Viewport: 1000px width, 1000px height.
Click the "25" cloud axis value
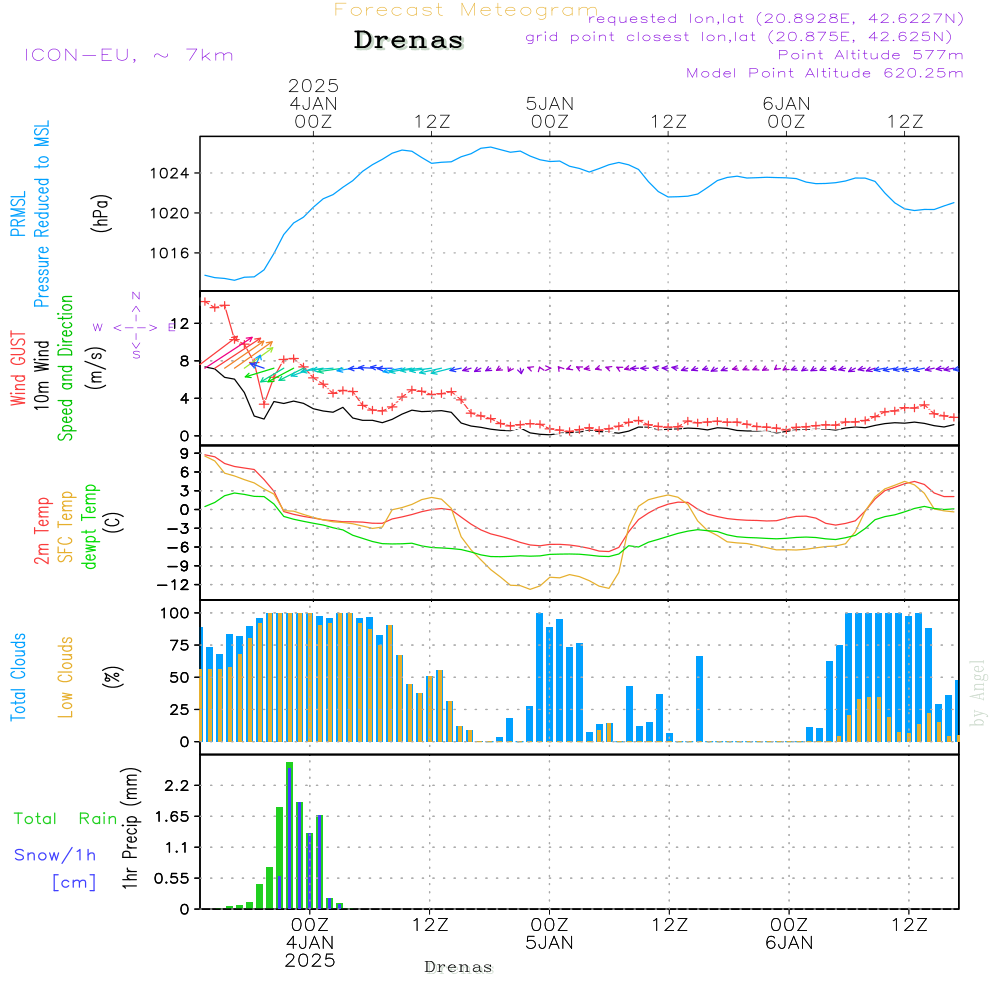(180, 709)
